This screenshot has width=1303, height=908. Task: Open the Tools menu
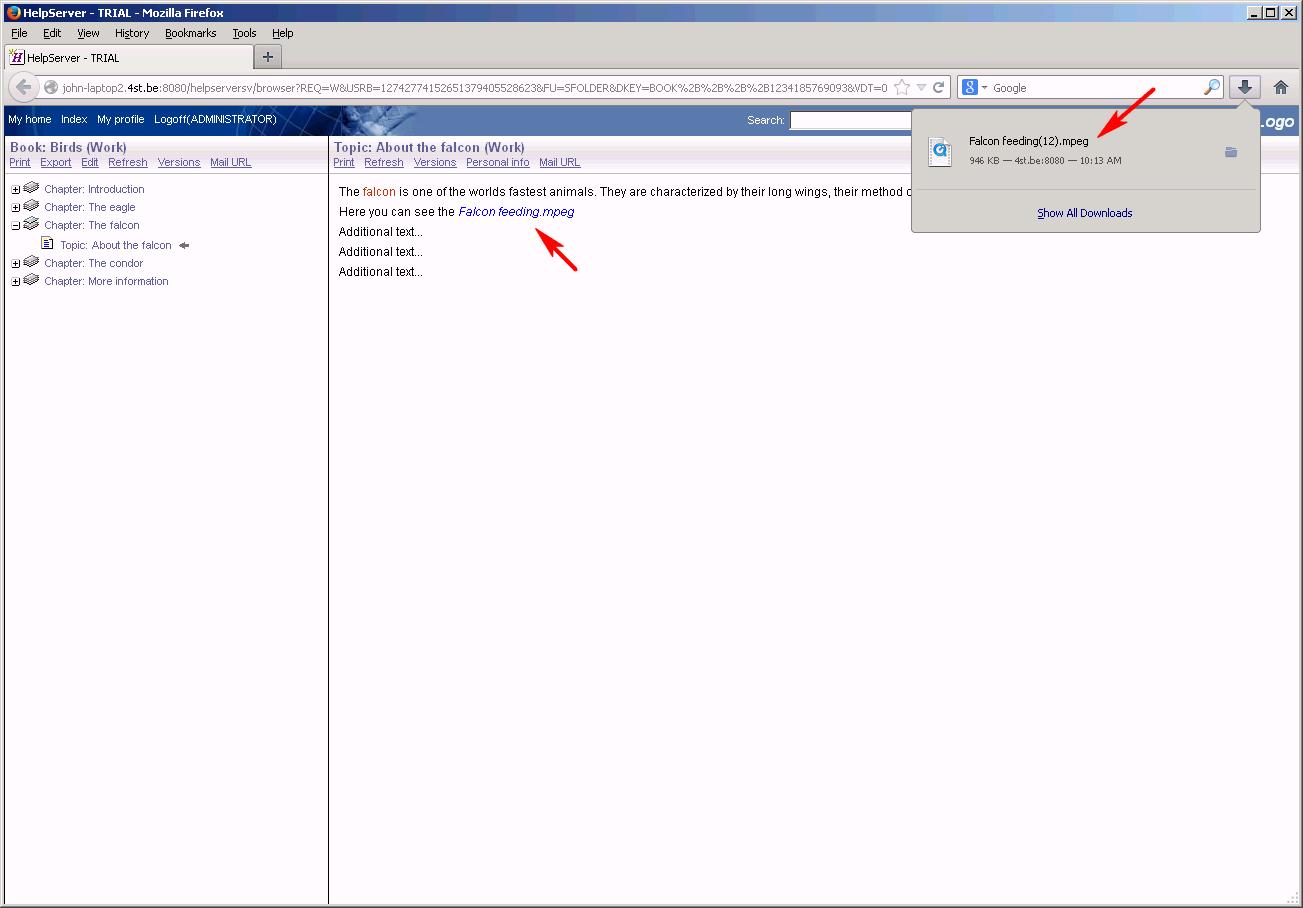click(x=244, y=32)
